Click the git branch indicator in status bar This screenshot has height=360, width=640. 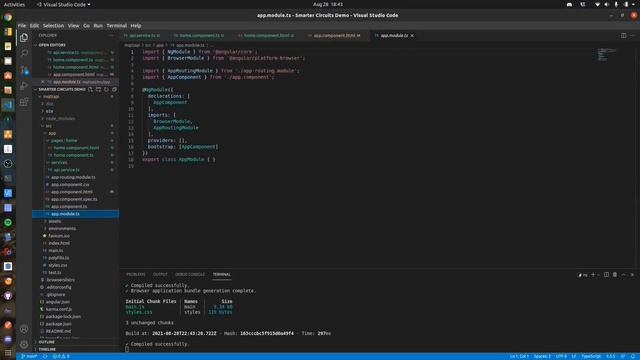point(29,356)
